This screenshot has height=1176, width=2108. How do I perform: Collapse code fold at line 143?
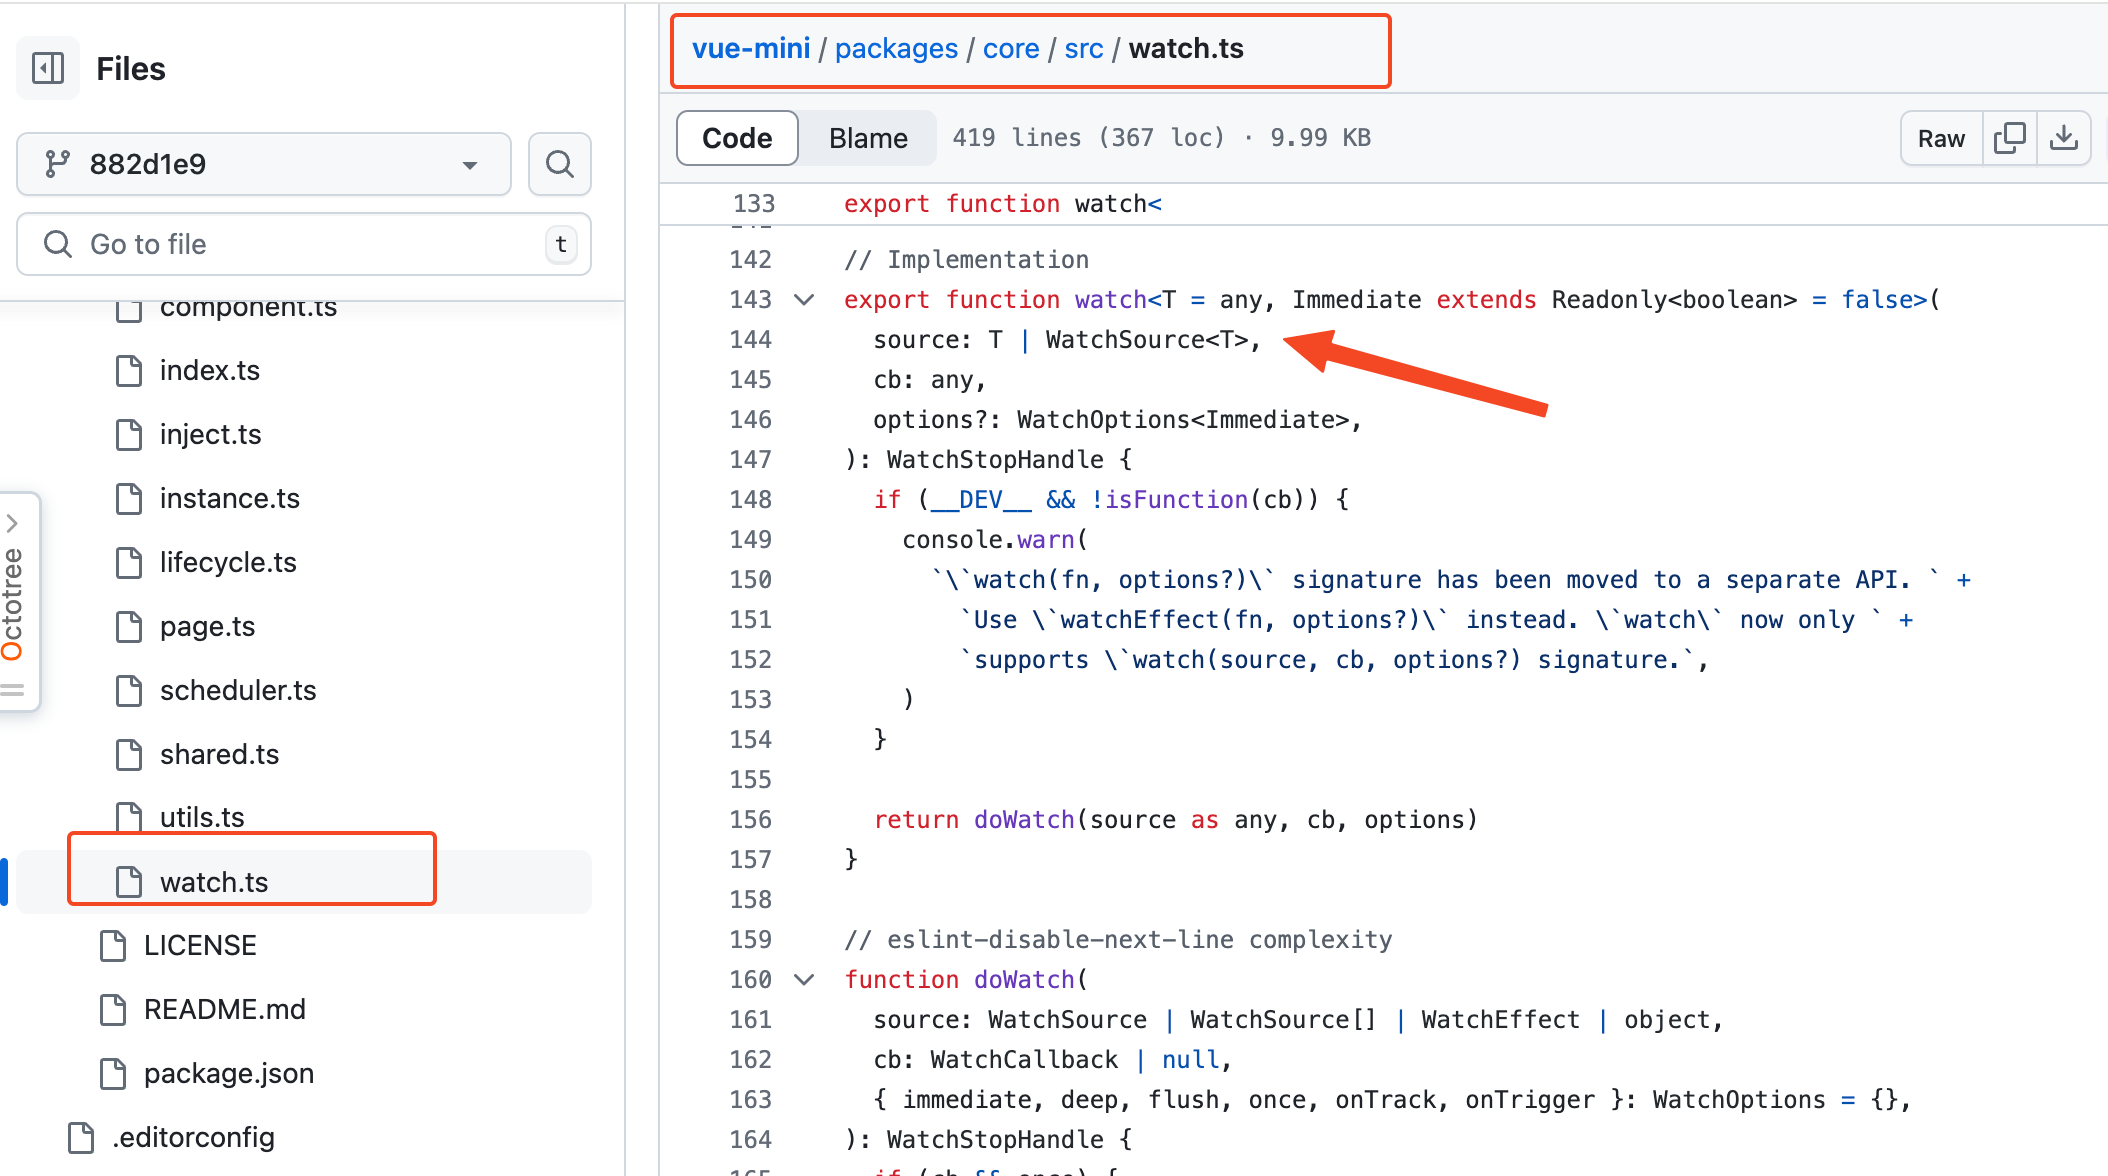click(x=804, y=300)
